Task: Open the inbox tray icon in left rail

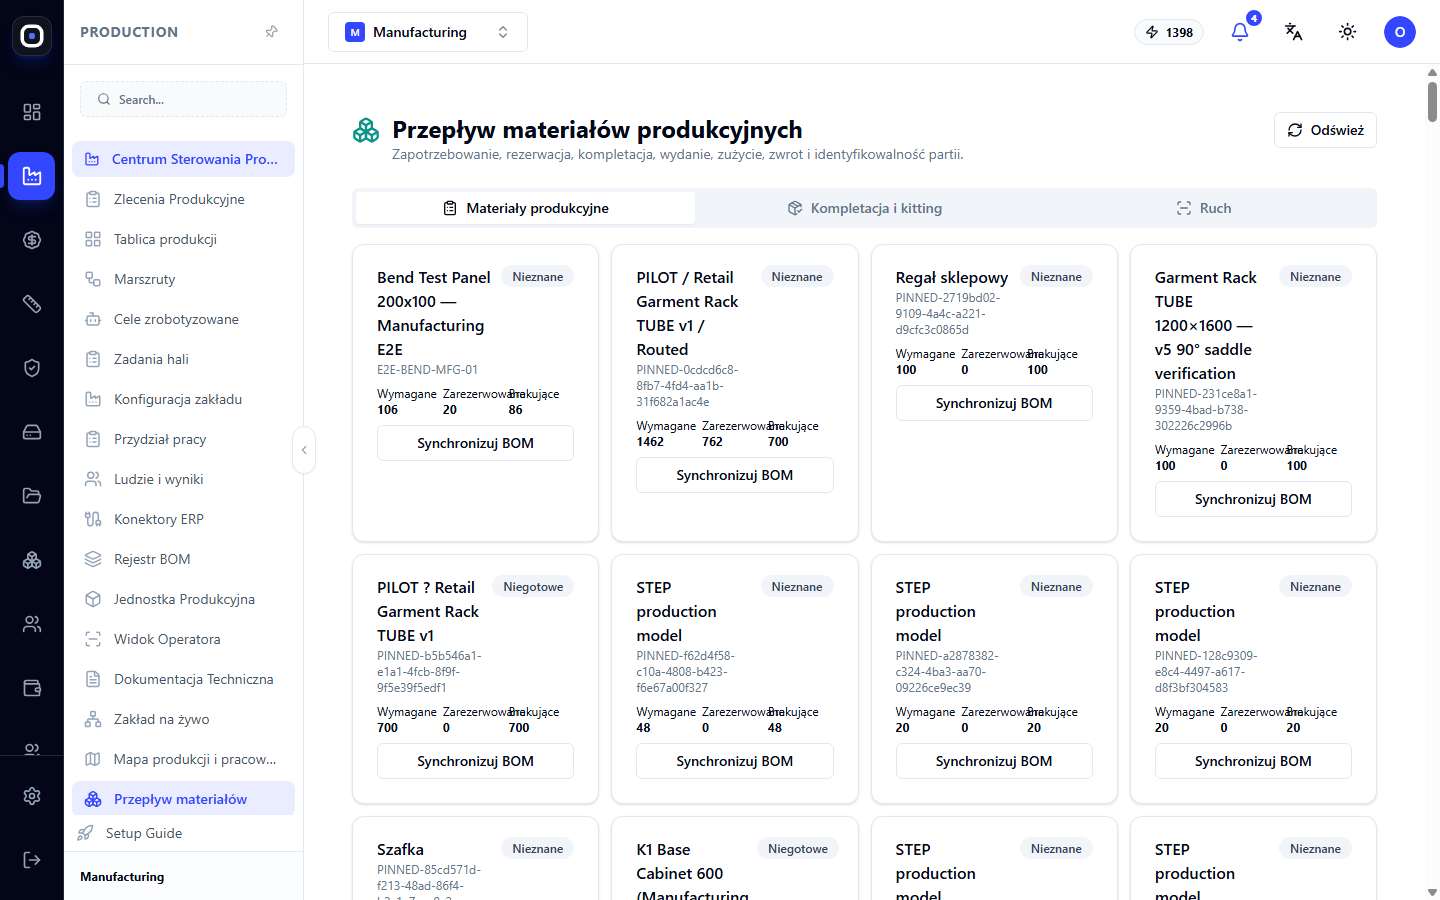Action: coord(32,432)
